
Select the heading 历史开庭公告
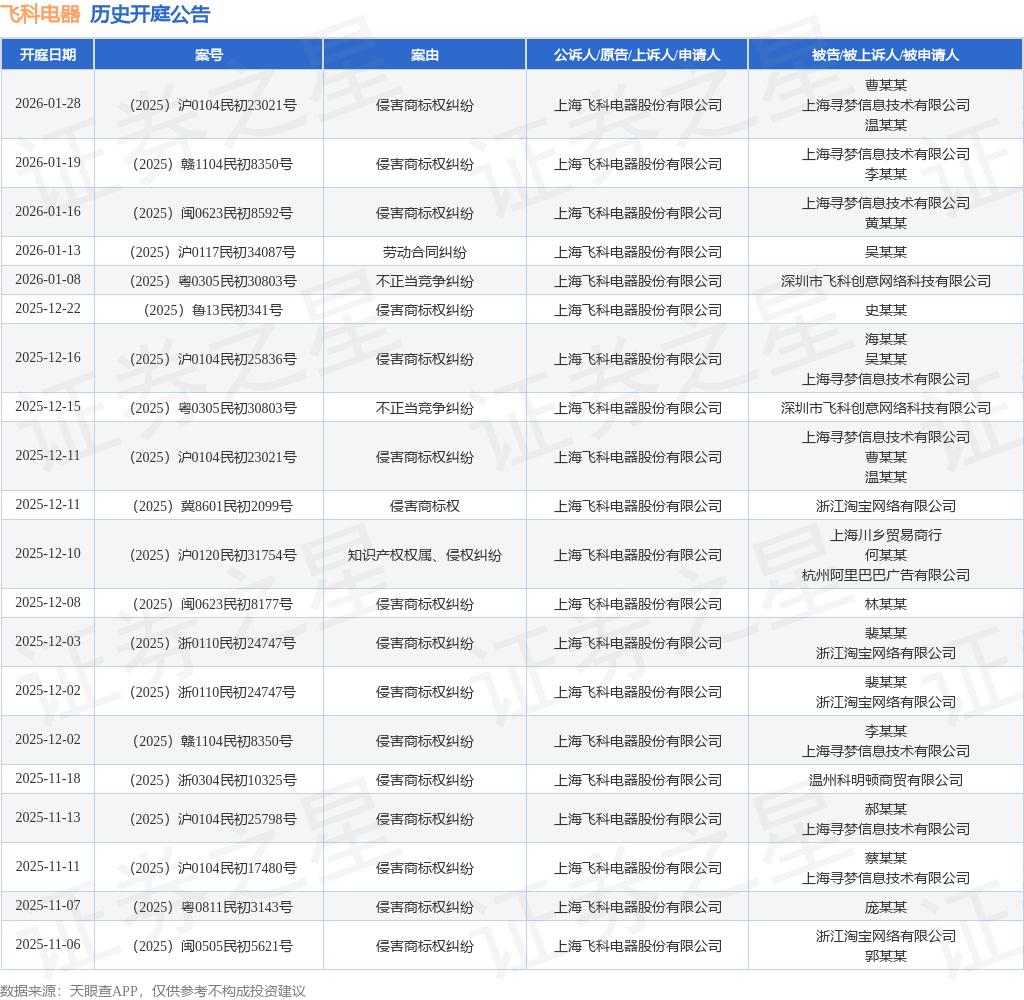coord(150,14)
